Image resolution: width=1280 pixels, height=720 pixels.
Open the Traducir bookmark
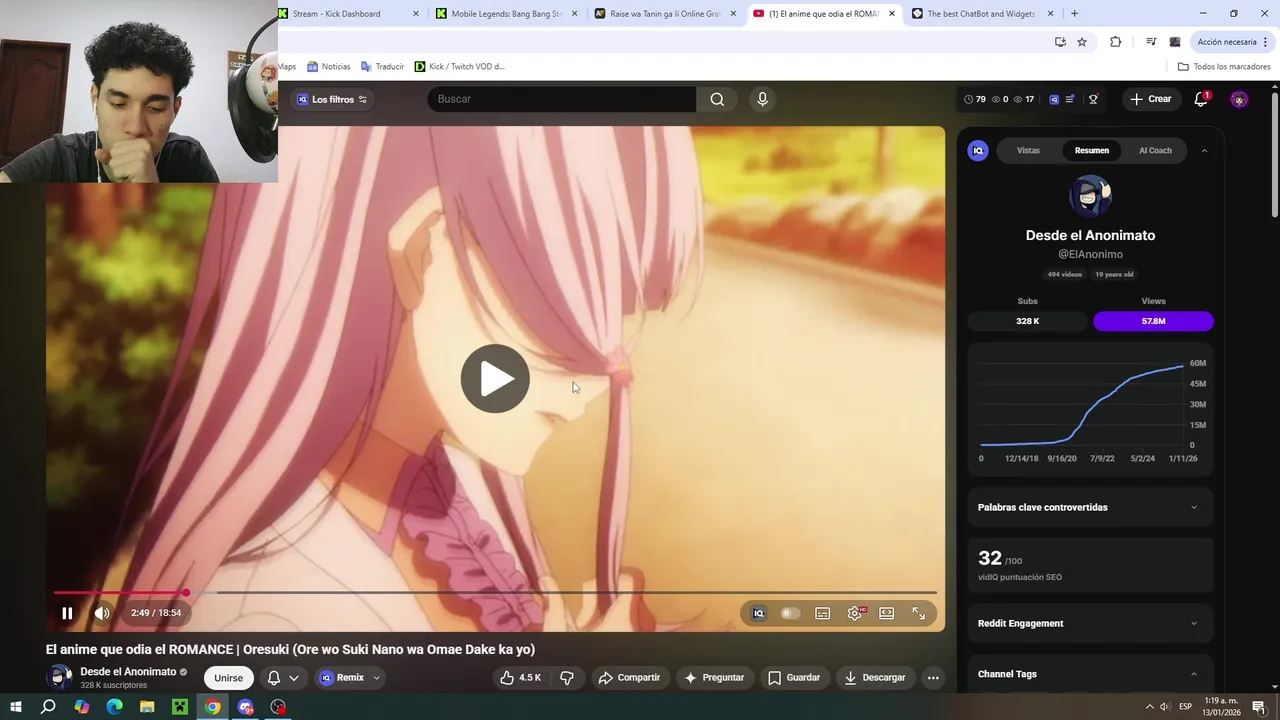point(383,67)
